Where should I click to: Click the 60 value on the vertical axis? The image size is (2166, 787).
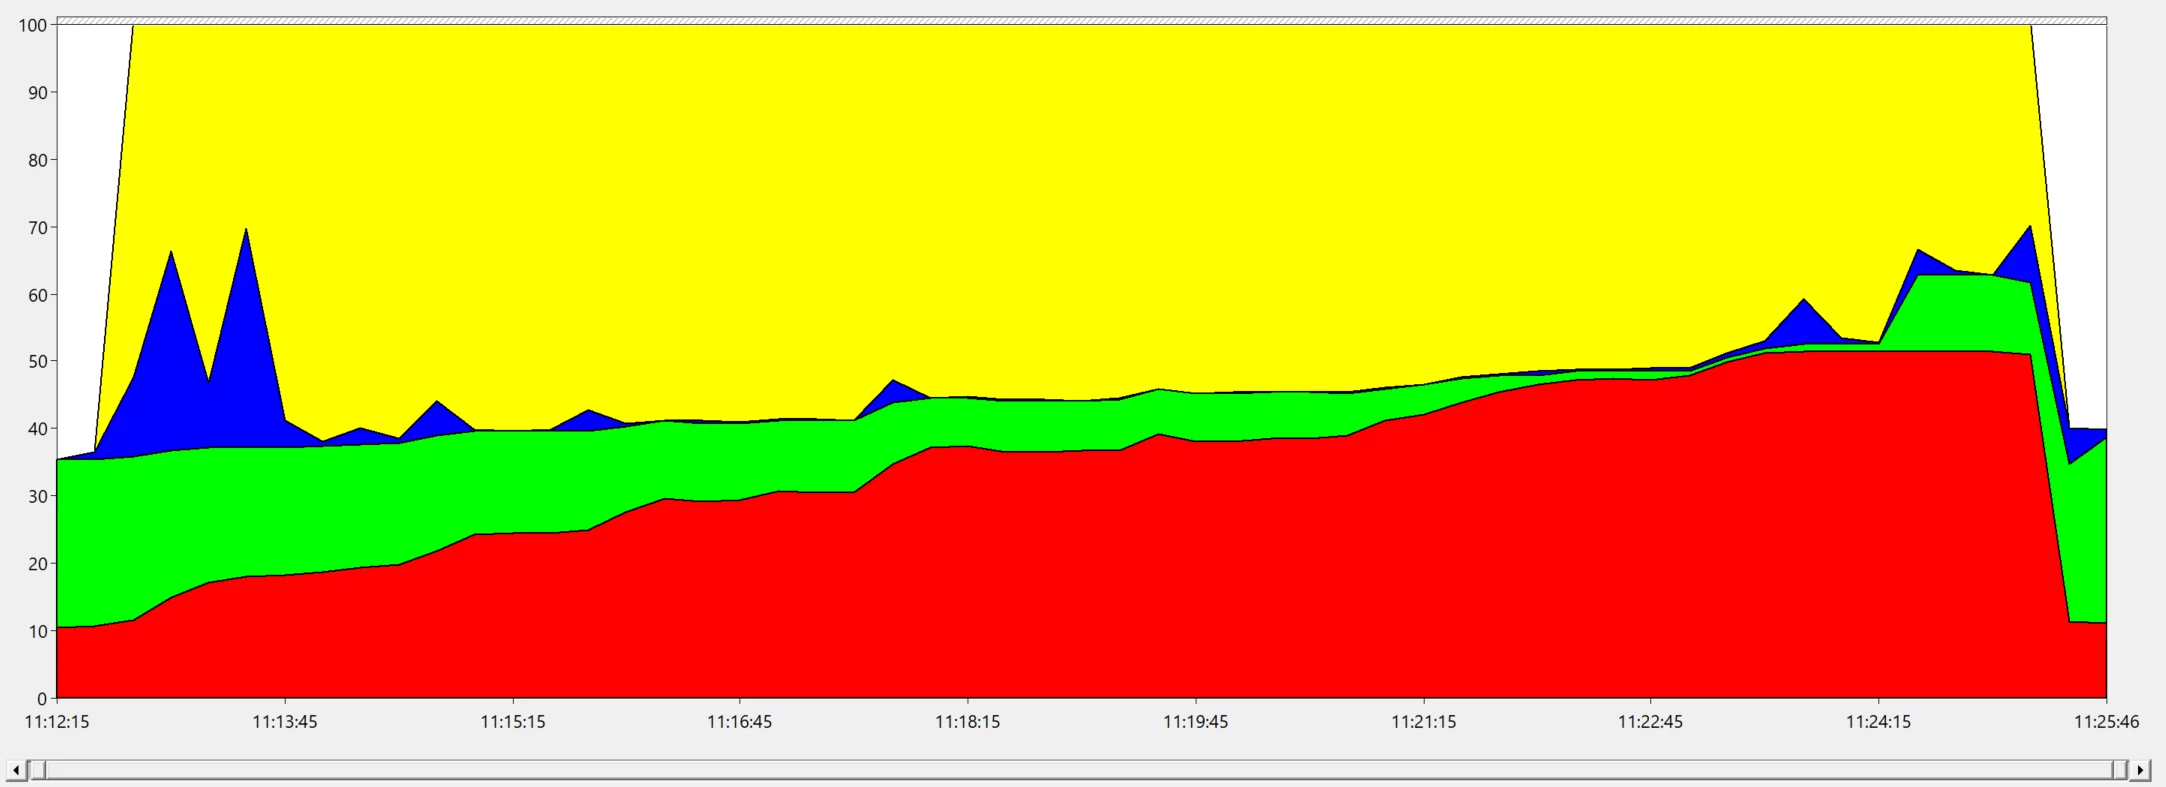pyautogui.click(x=38, y=295)
